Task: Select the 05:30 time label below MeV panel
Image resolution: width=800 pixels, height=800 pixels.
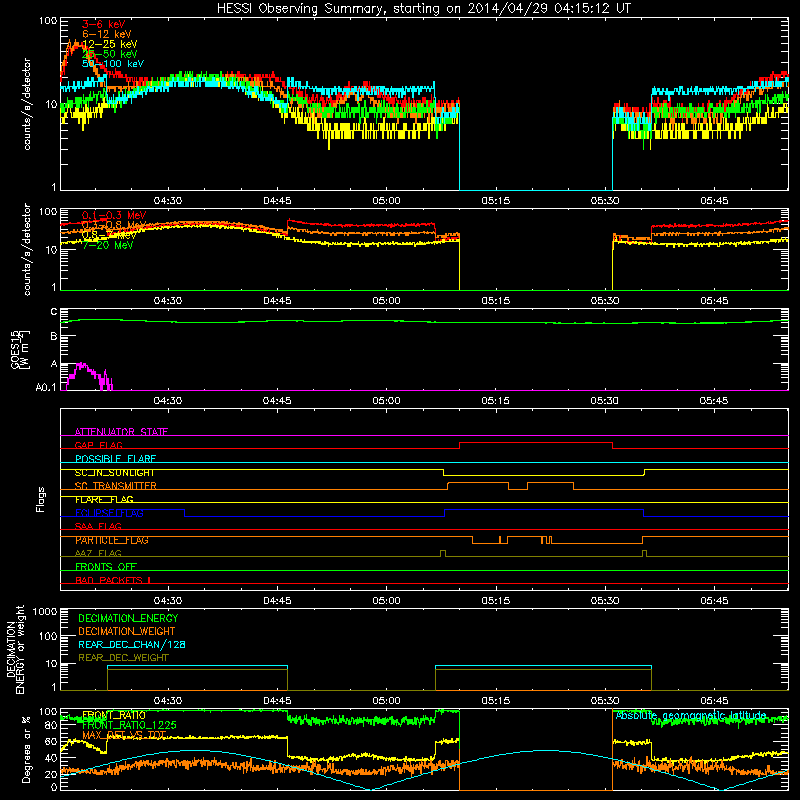Action: [x=605, y=301]
